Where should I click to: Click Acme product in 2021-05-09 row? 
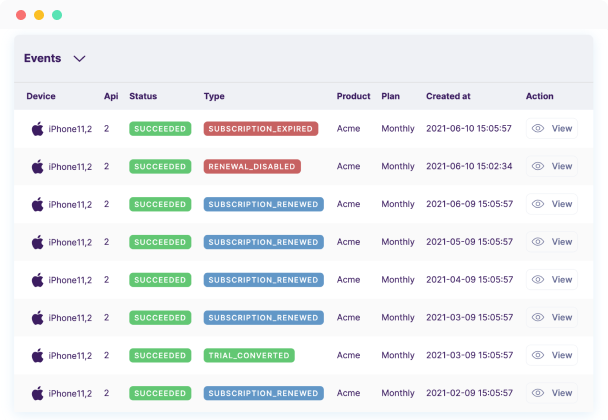pyautogui.click(x=348, y=242)
